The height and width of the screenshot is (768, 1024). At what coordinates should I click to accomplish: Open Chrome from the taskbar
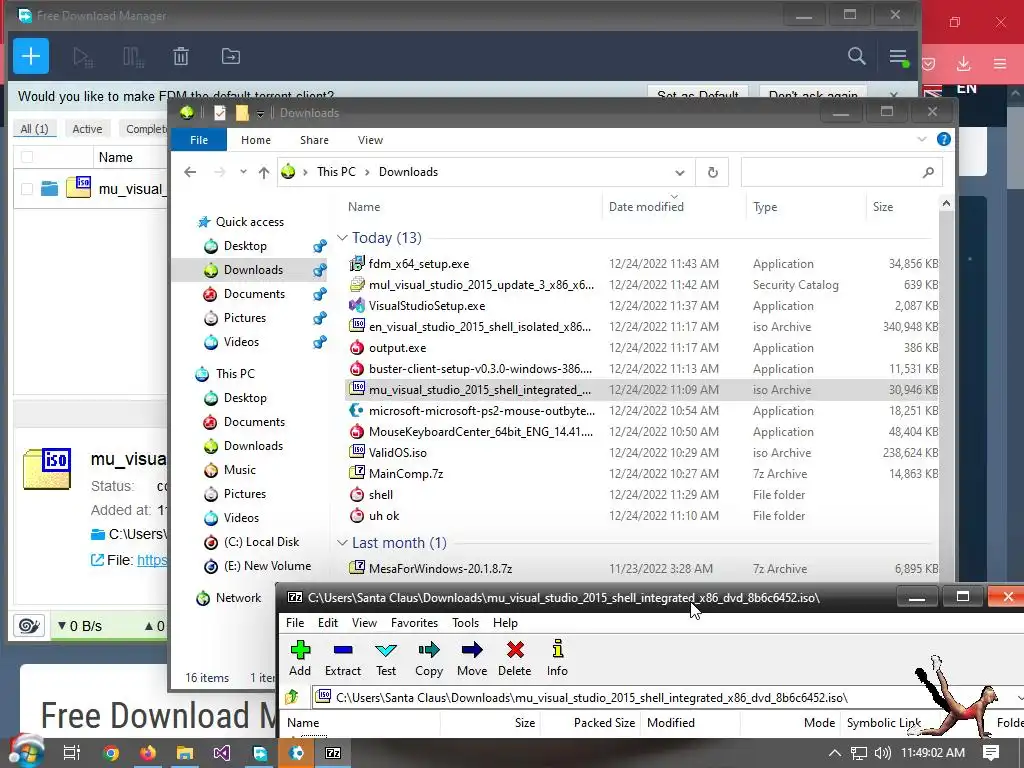point(111,753)
